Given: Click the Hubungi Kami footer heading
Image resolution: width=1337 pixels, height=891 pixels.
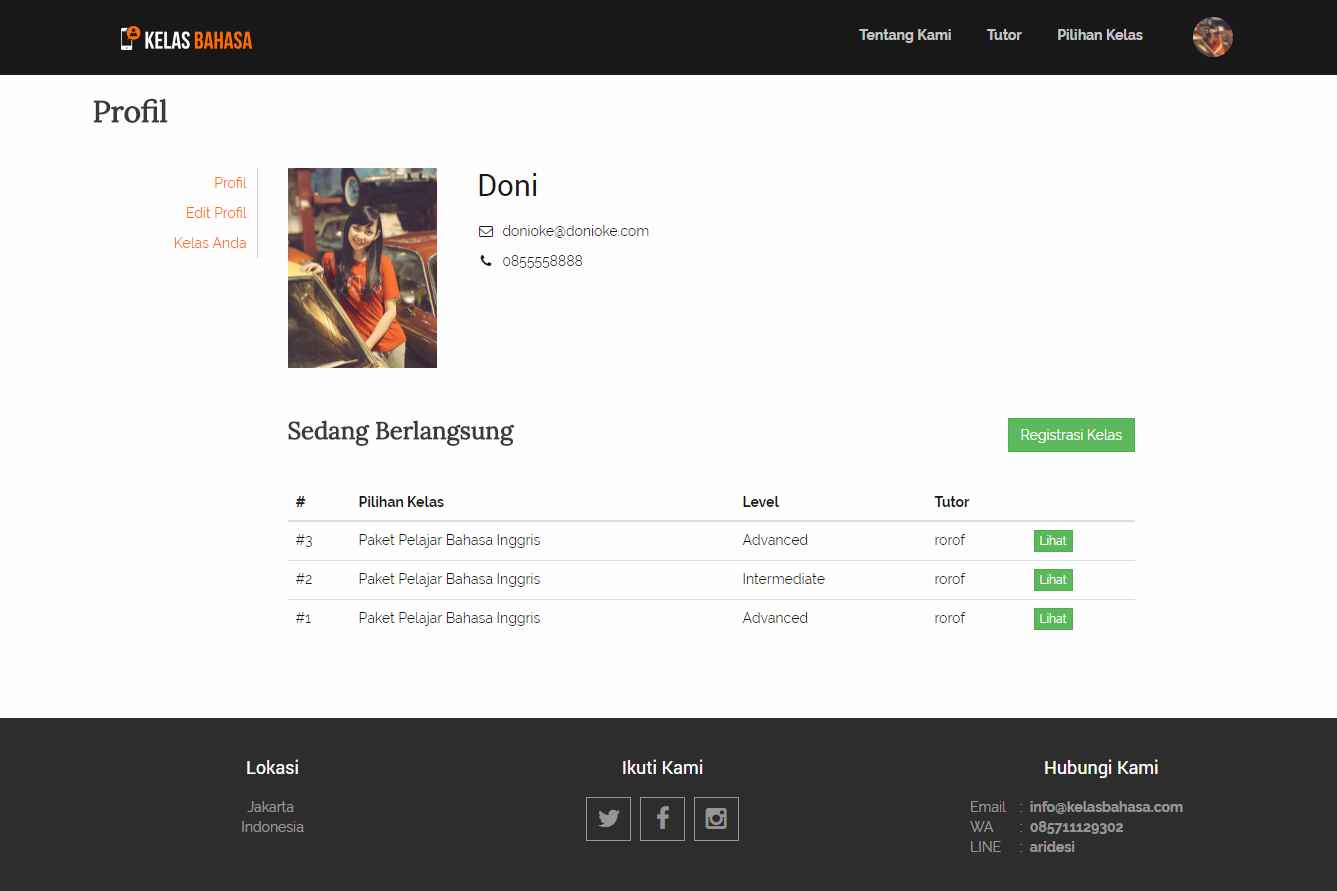Looking at the screenshot, I should tap(1101, 768).
